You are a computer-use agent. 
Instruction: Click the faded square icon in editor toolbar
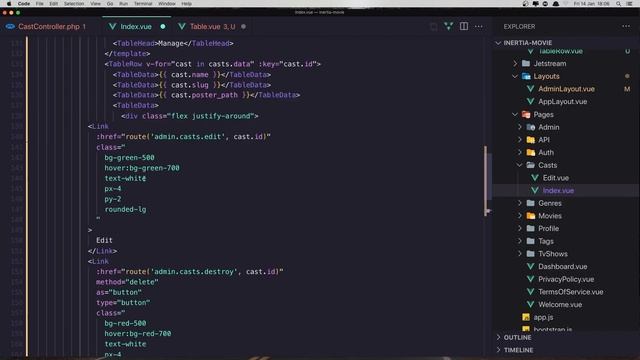click(433, 27)
